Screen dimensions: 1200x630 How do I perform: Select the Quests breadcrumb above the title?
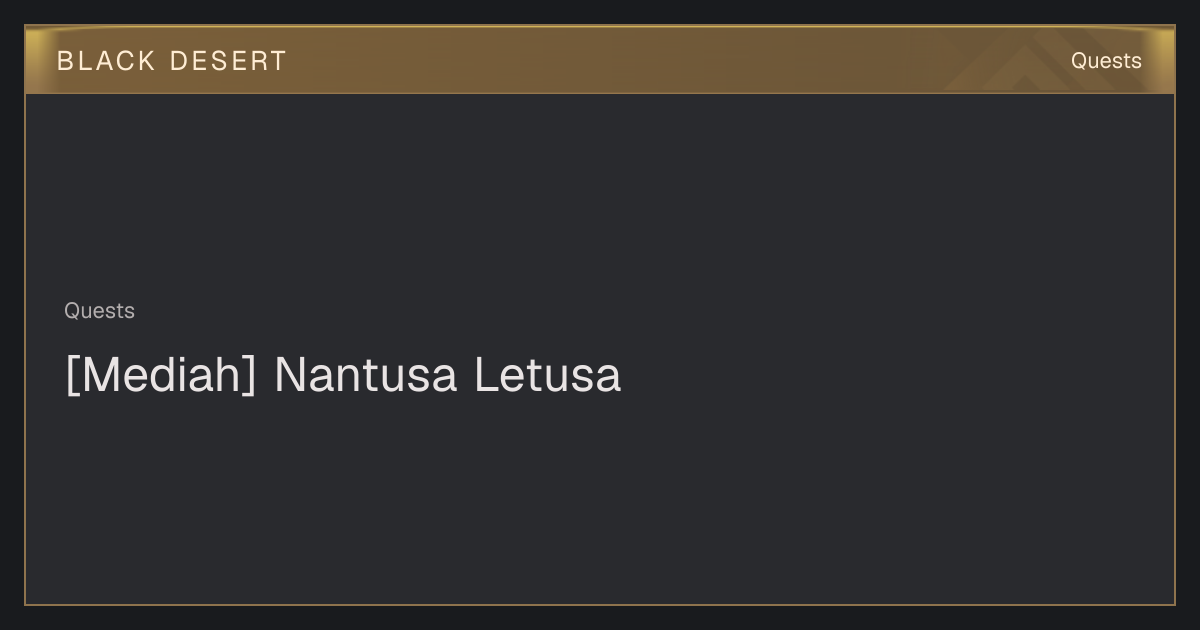pos(99,311)
